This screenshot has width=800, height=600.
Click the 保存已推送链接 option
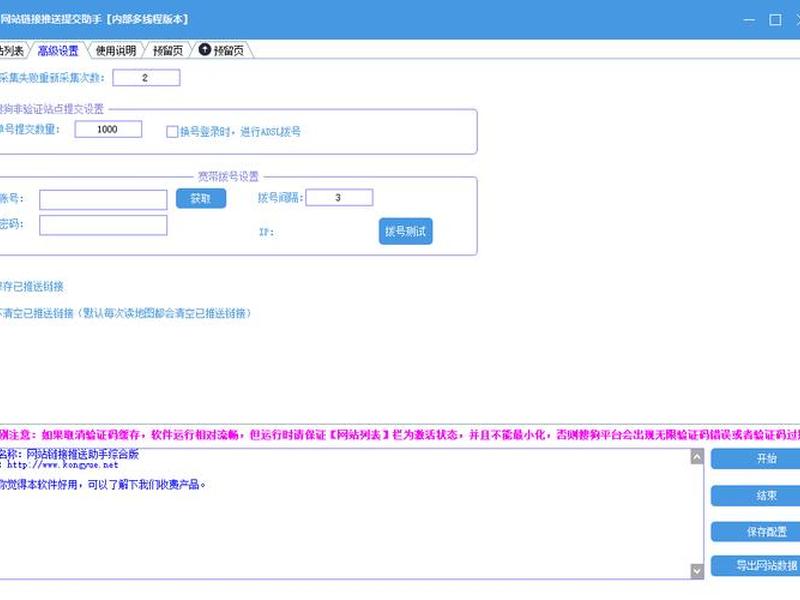[32, 286]
